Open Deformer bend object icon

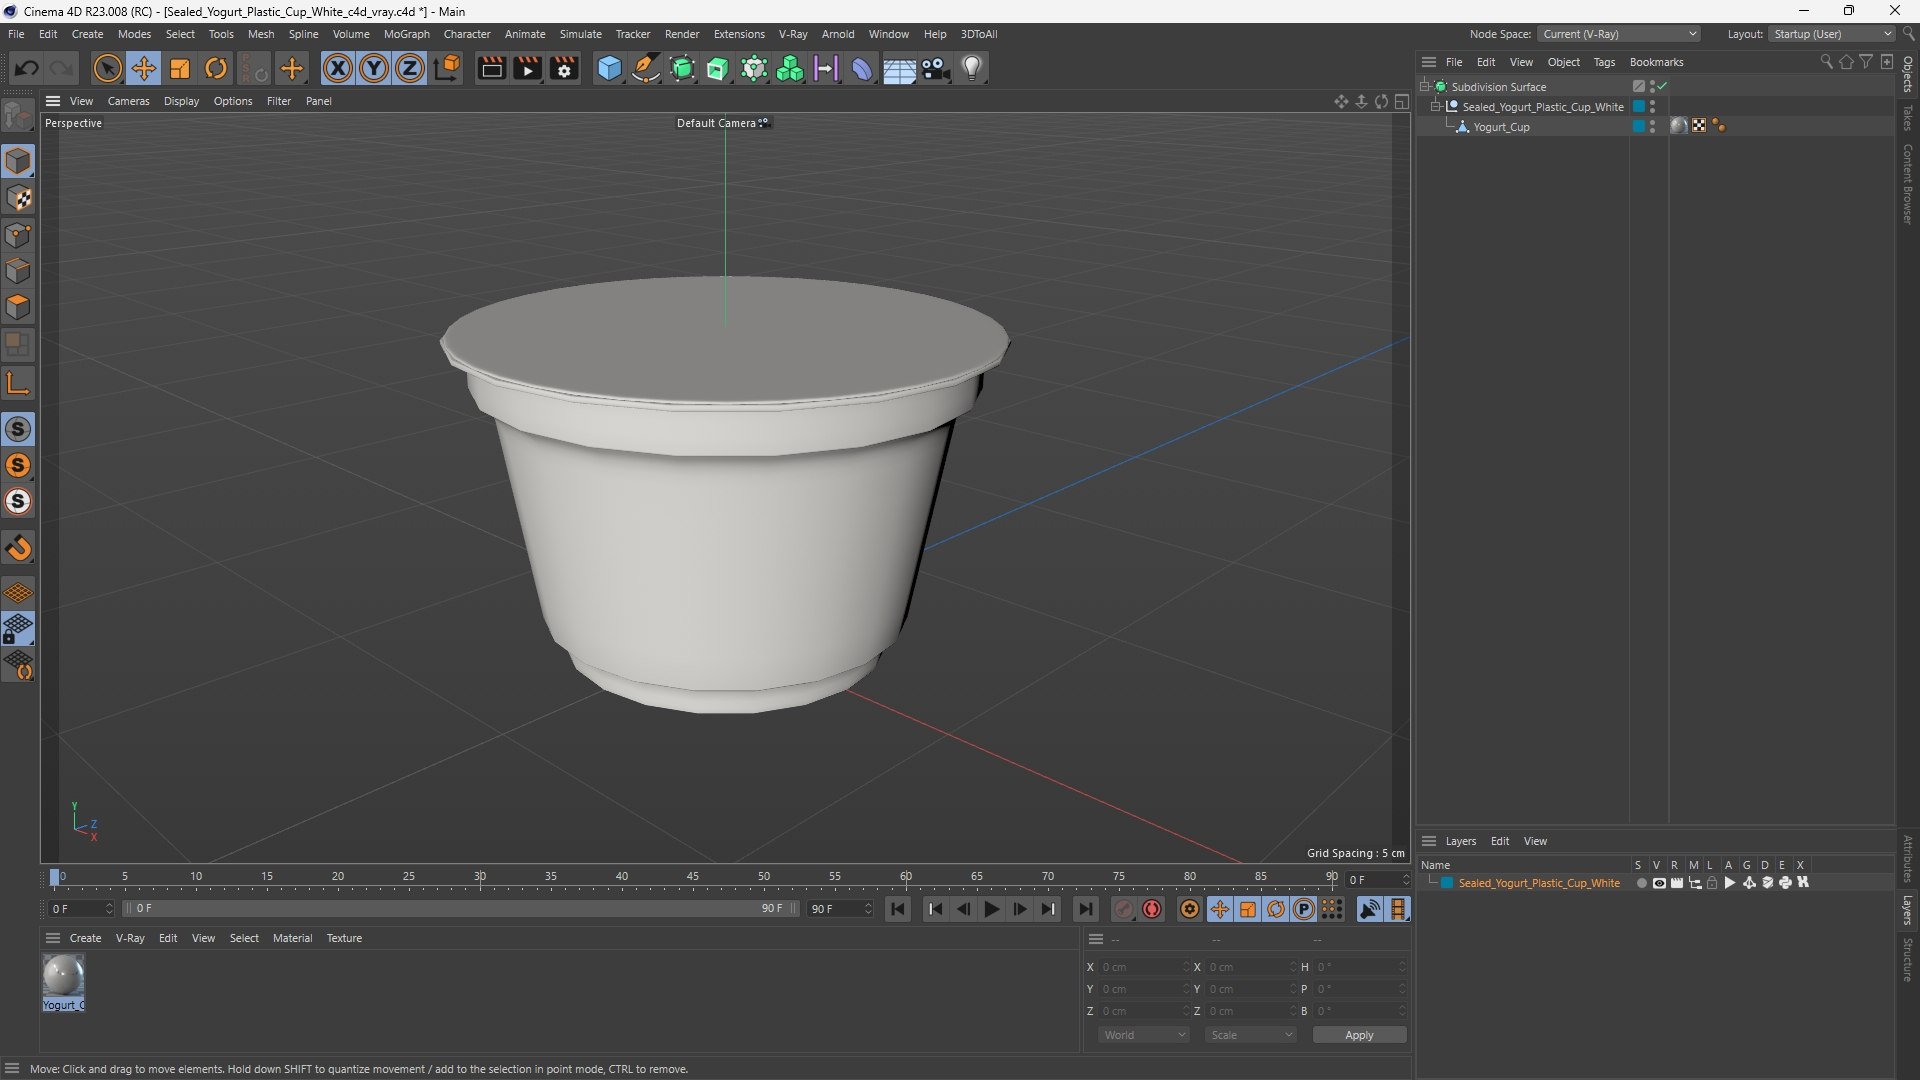[862, 68]
